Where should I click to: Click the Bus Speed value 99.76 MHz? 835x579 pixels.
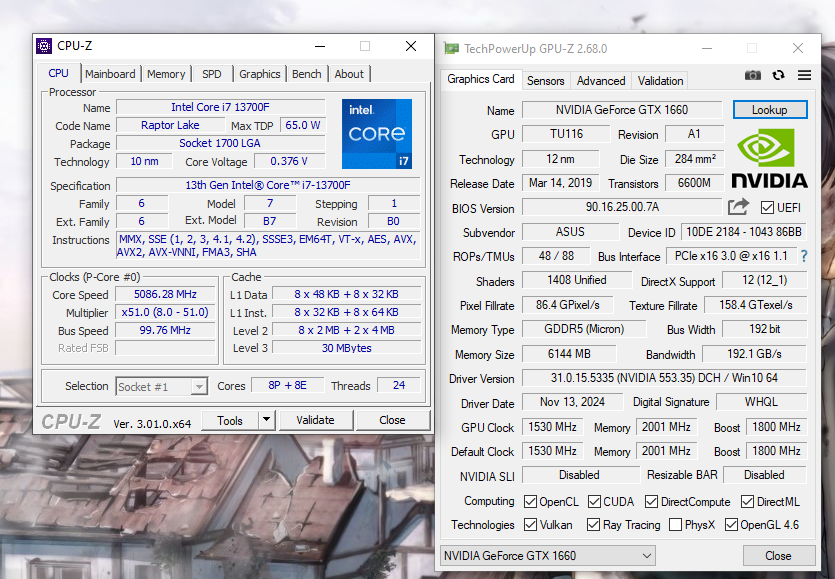click(165, 330)
